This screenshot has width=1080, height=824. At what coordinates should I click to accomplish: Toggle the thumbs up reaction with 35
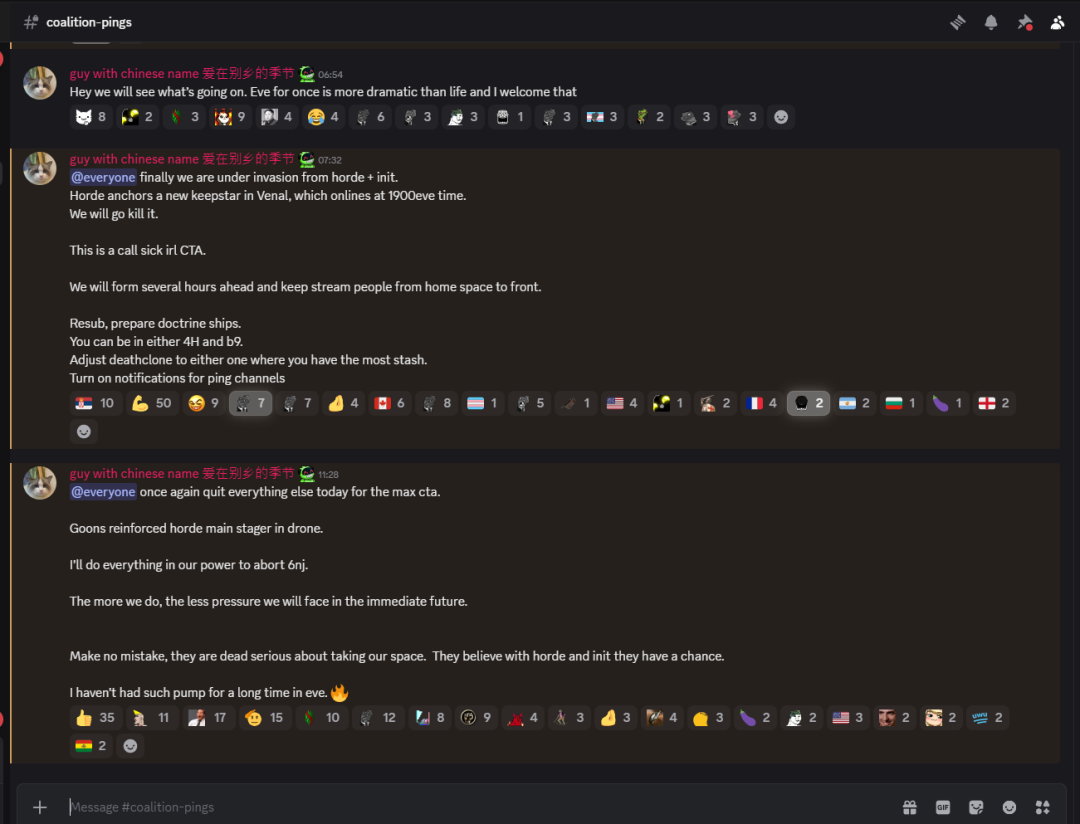(x=96, y=718)
